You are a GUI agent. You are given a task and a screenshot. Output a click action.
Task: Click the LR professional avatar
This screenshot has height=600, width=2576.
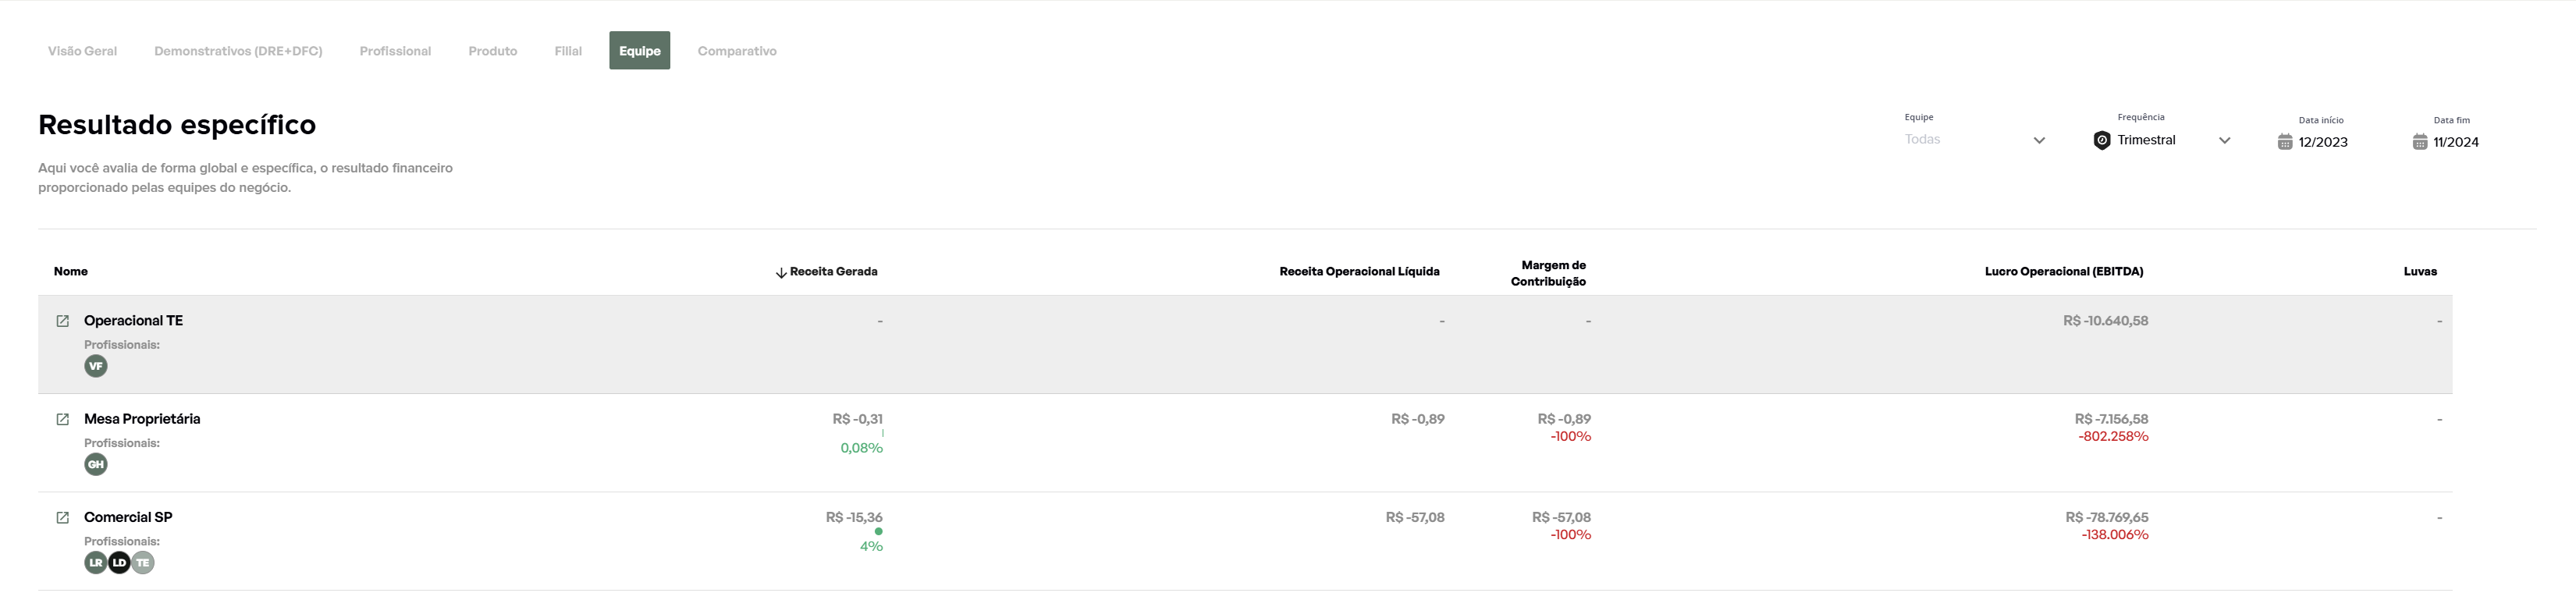click(95, 562)
